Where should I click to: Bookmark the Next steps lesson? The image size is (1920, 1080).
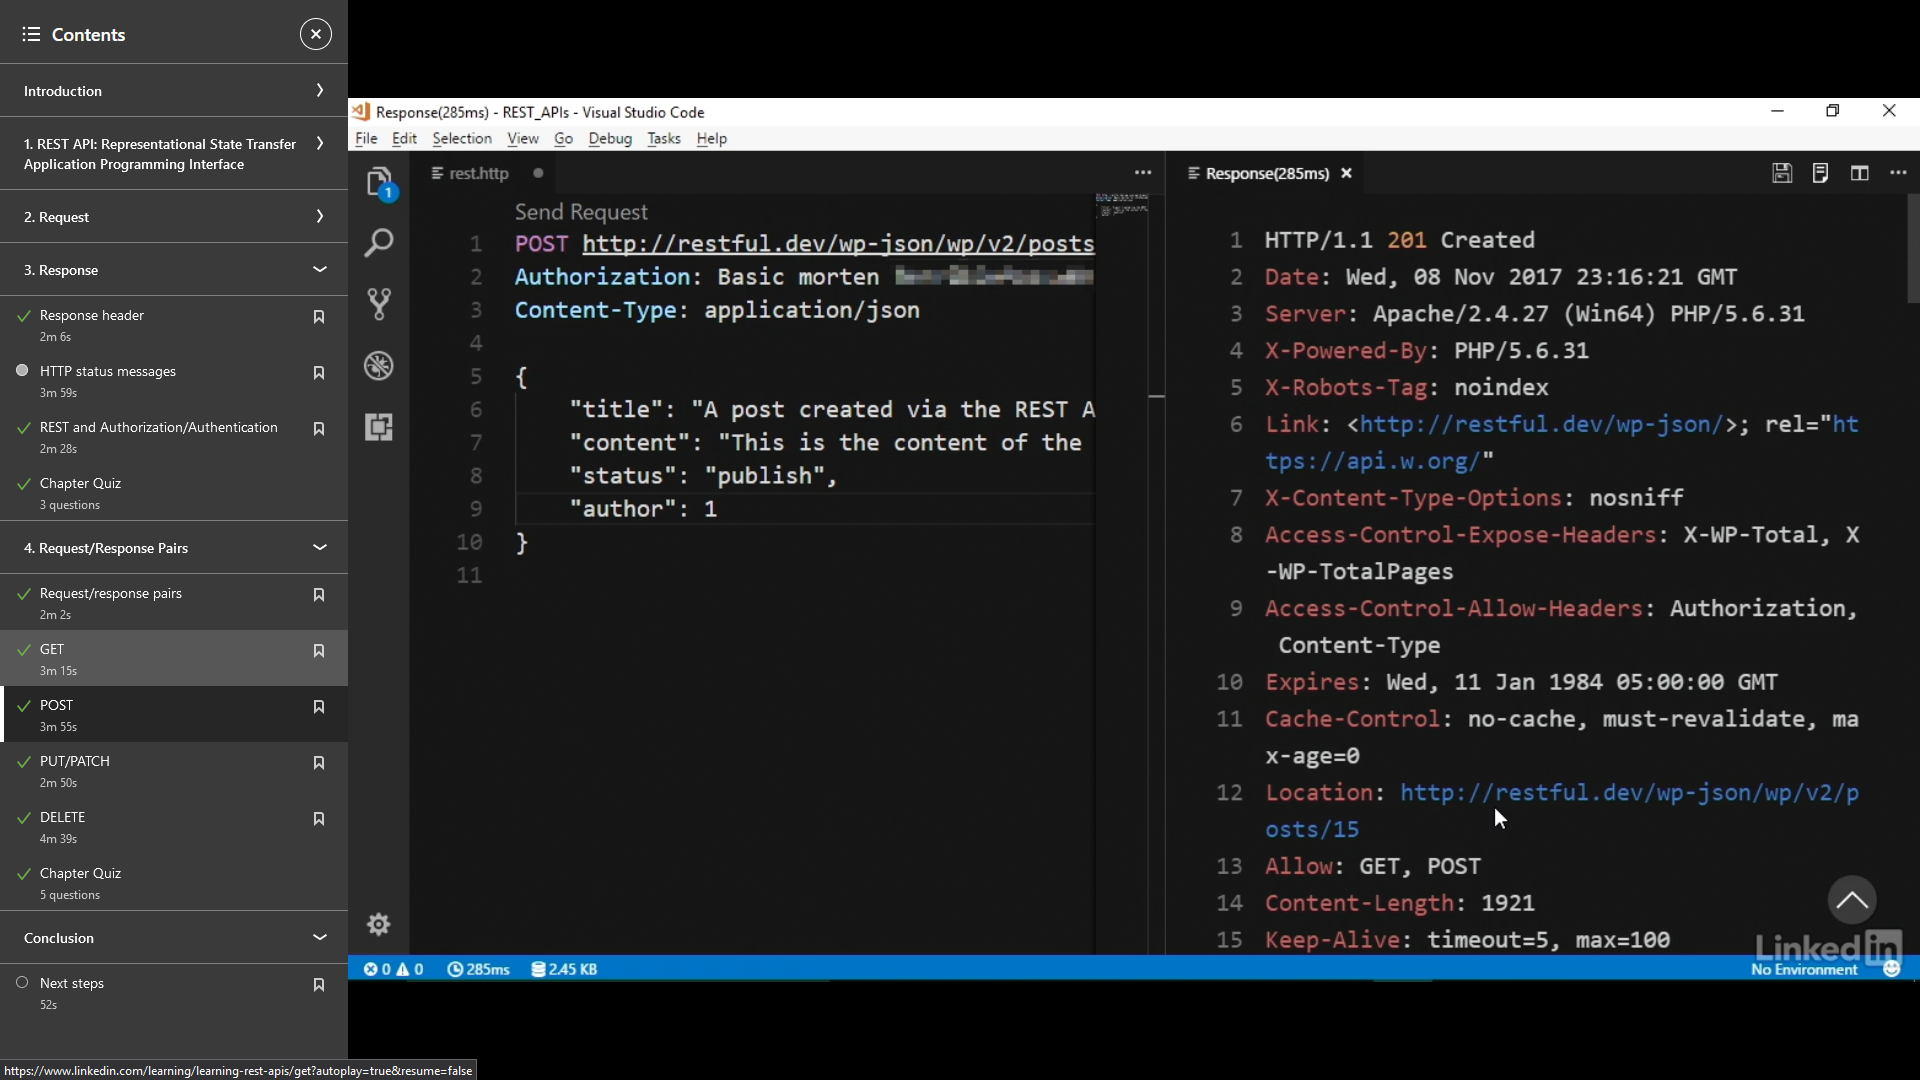click(x=319, y=985)
